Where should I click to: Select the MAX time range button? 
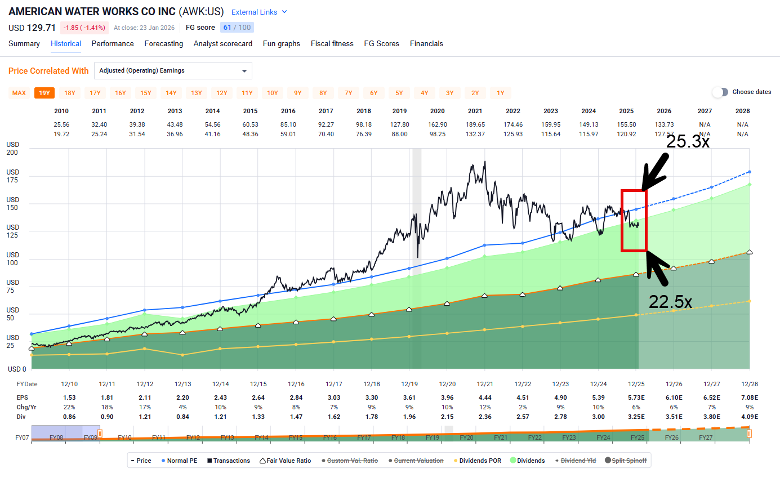pyautogui.click(x=19, y=92)
